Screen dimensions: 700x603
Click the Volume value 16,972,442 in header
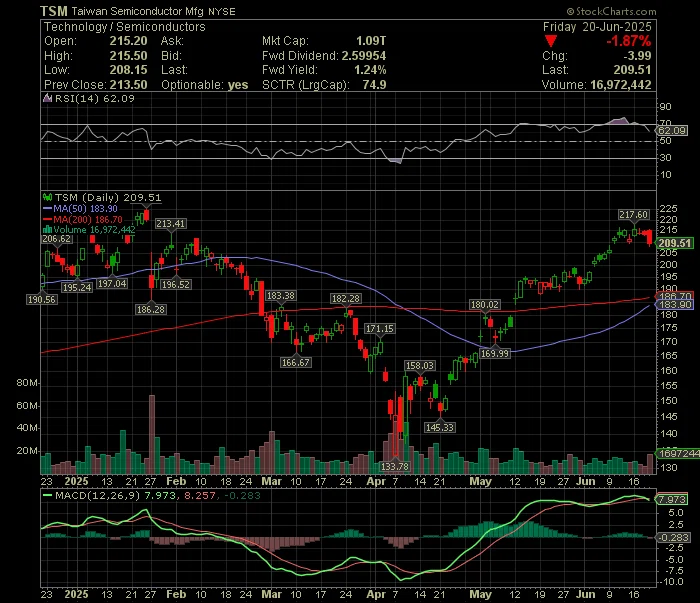pos(621,85)
